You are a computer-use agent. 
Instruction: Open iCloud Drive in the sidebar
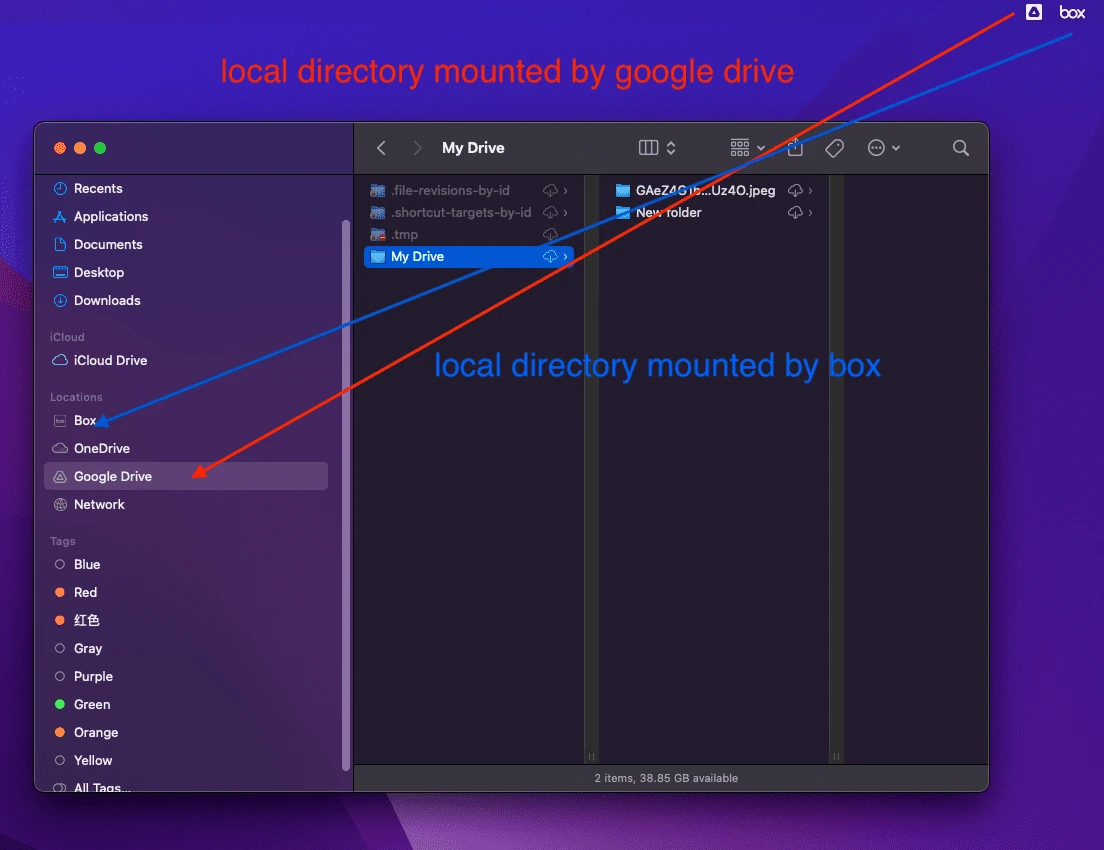[187, 361]
